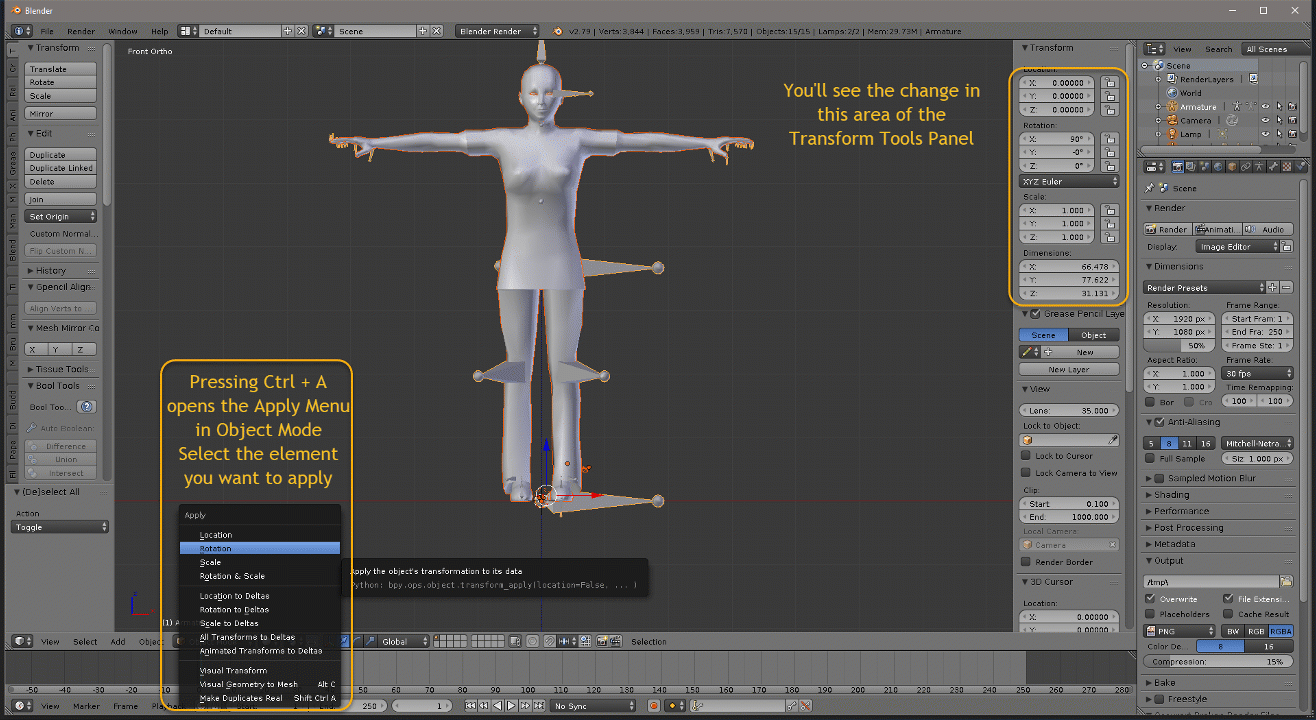The width and height of the screenshot is (1316, 720).
Task: Click the output folder browse icon
Action: 1286,581
